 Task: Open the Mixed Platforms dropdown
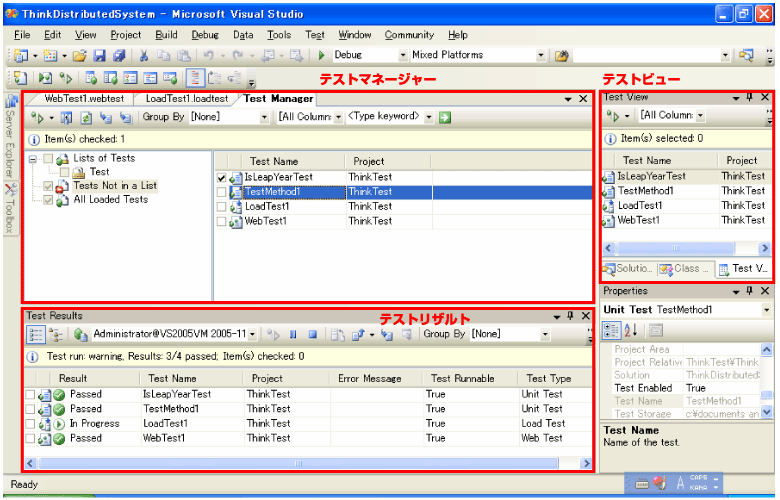pos(541,55)
